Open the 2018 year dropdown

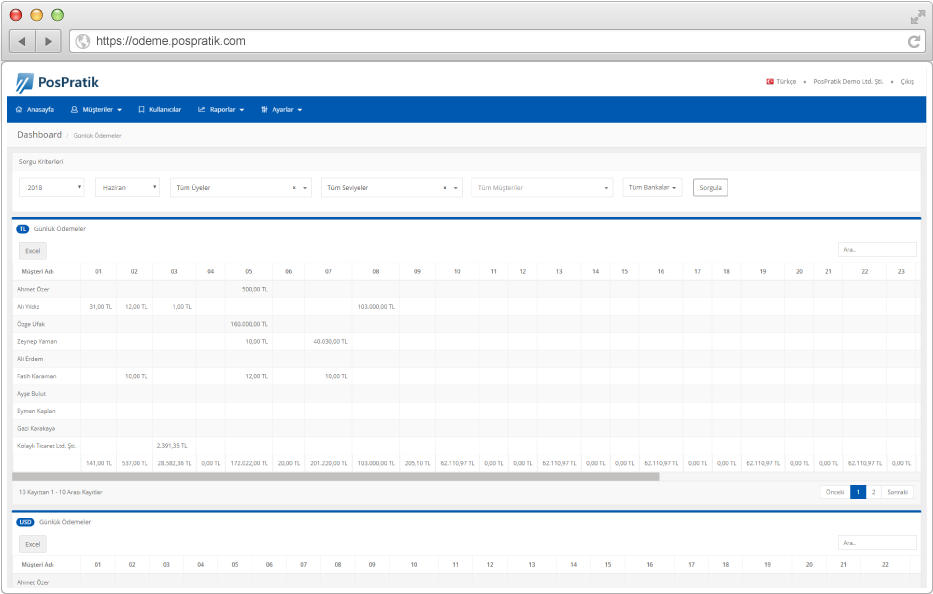[52, 187]
